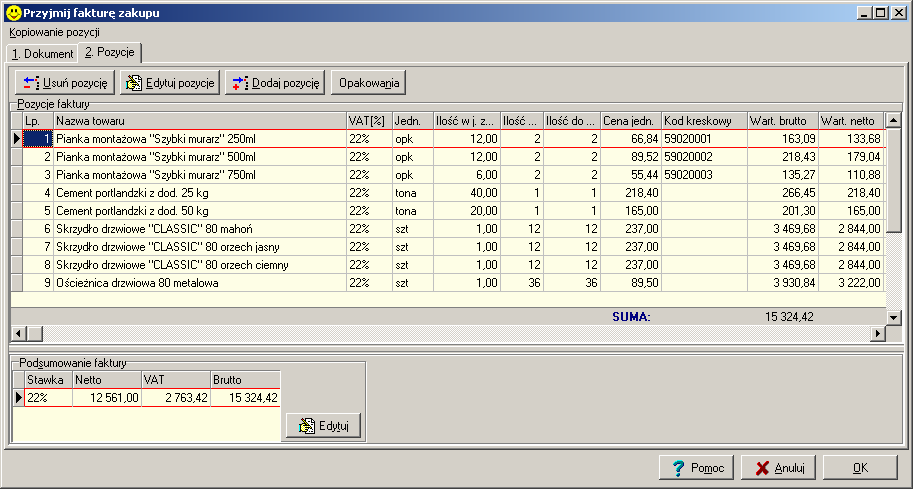Click barcode cell 59020001
The image size is (913, 489).
(x=705, y=139)
